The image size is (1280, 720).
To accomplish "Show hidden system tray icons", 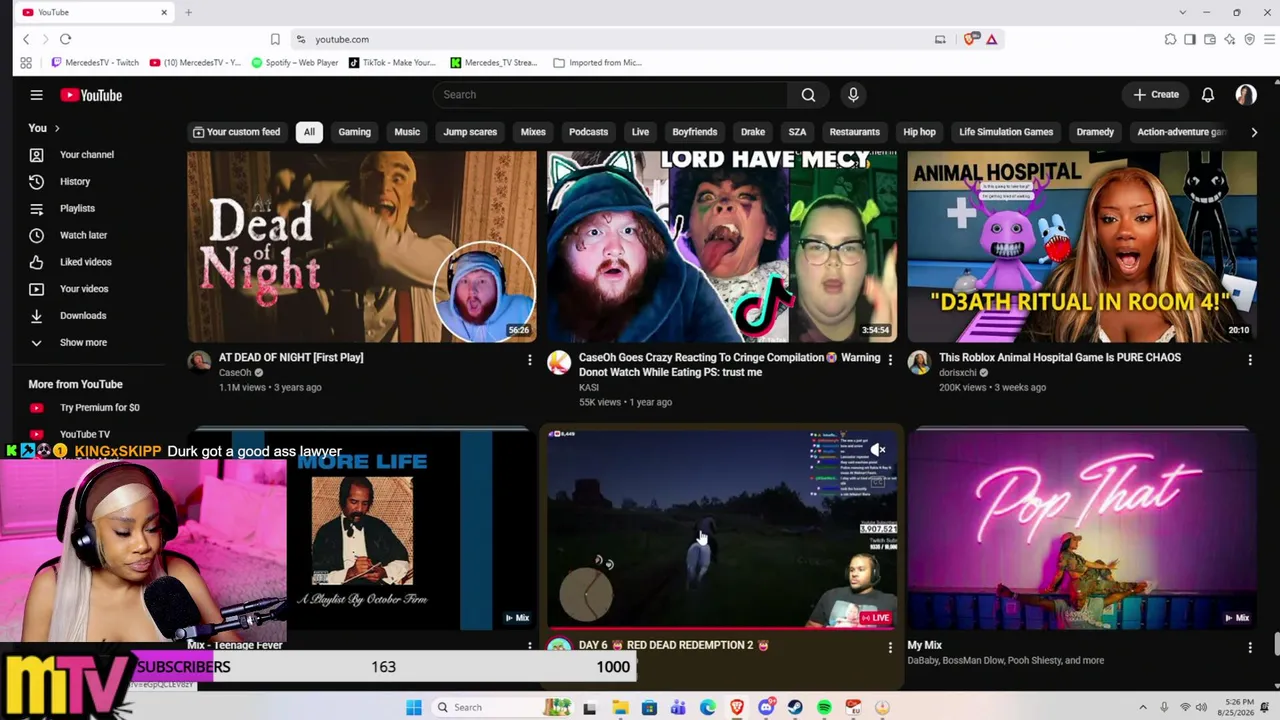I will tap(1143, 707).
